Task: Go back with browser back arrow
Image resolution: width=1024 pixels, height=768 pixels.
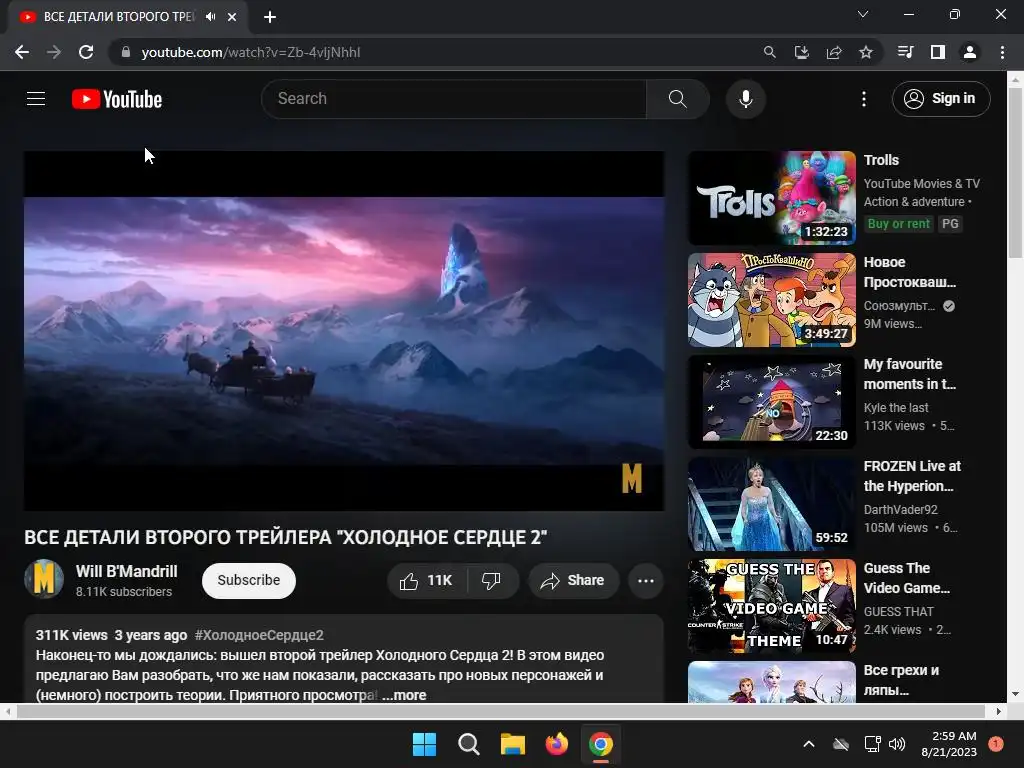Action: tap(22, 52)
